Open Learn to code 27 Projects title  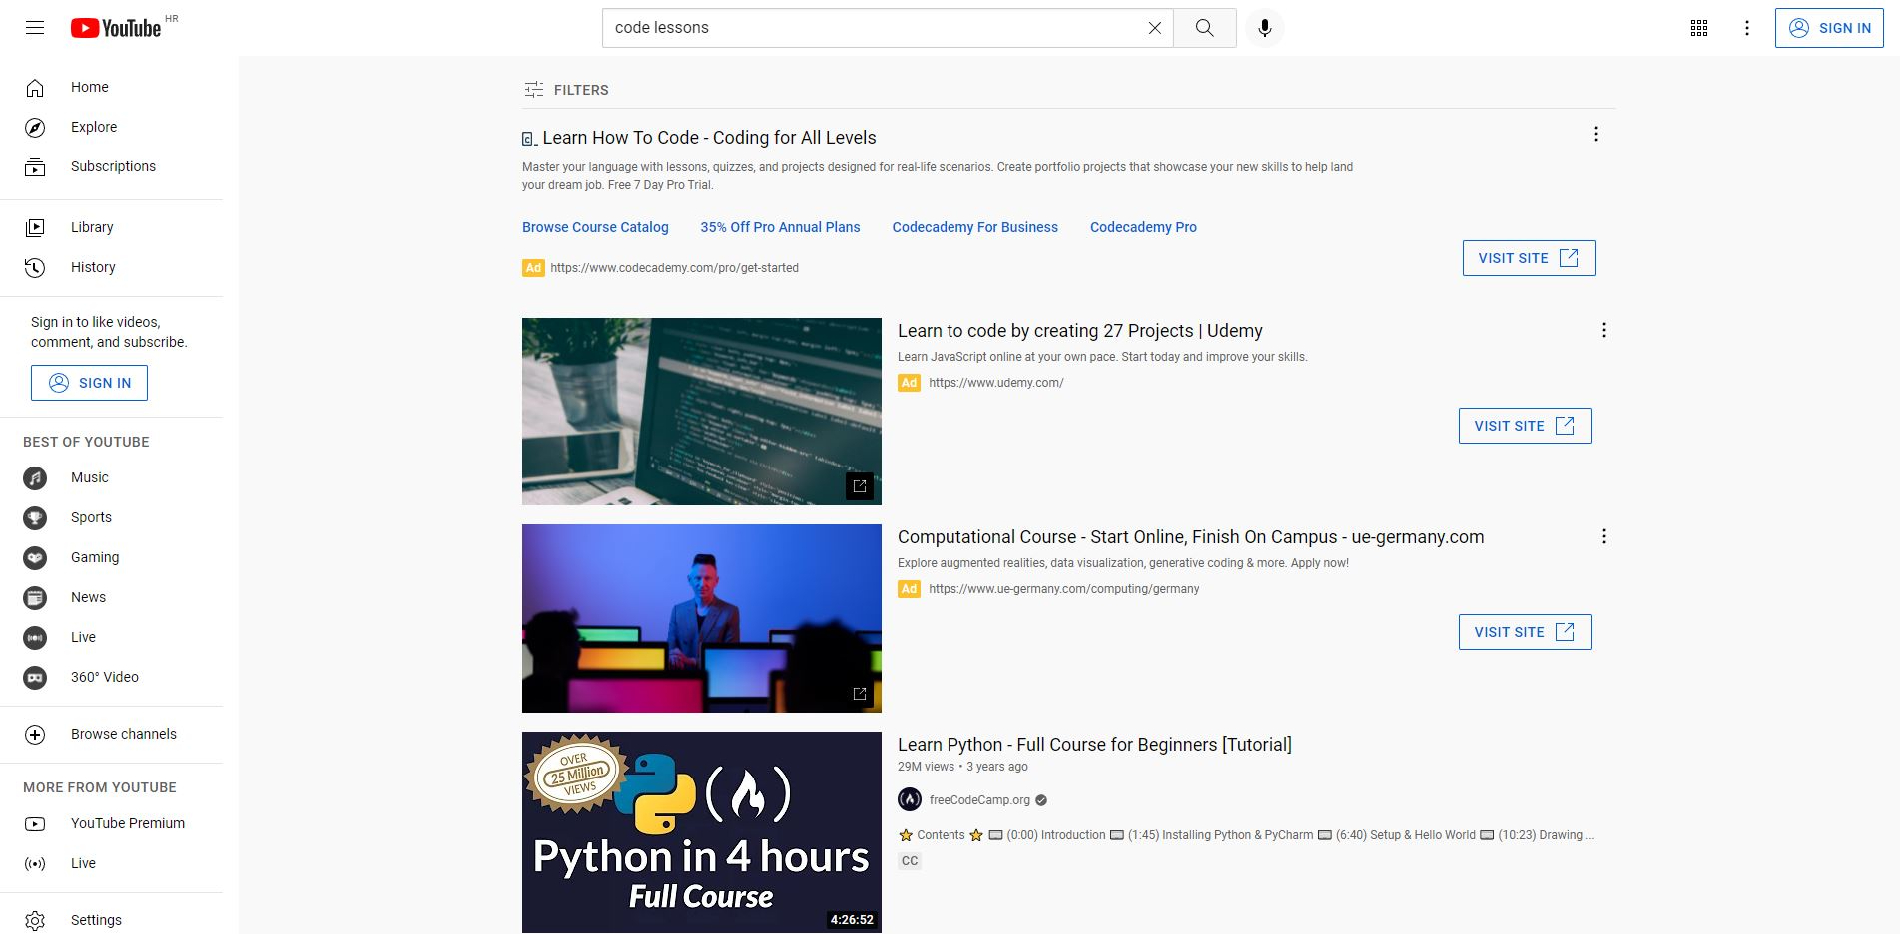(1080, 331)
